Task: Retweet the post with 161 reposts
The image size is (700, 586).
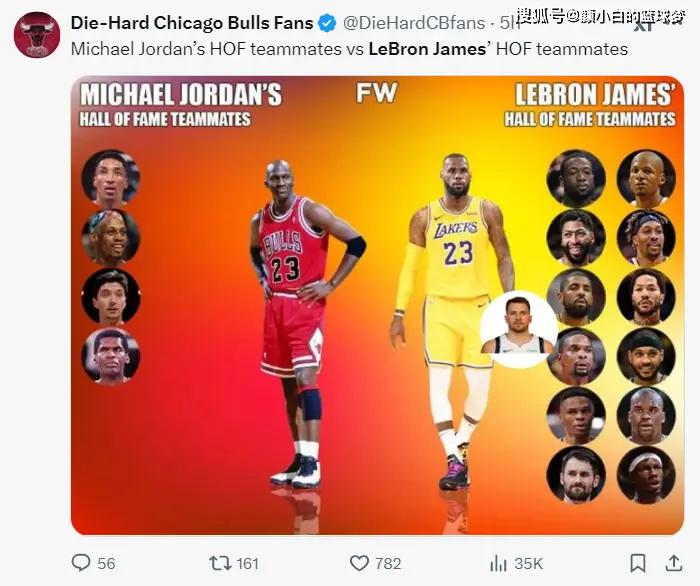Action: tap(220, 563)
